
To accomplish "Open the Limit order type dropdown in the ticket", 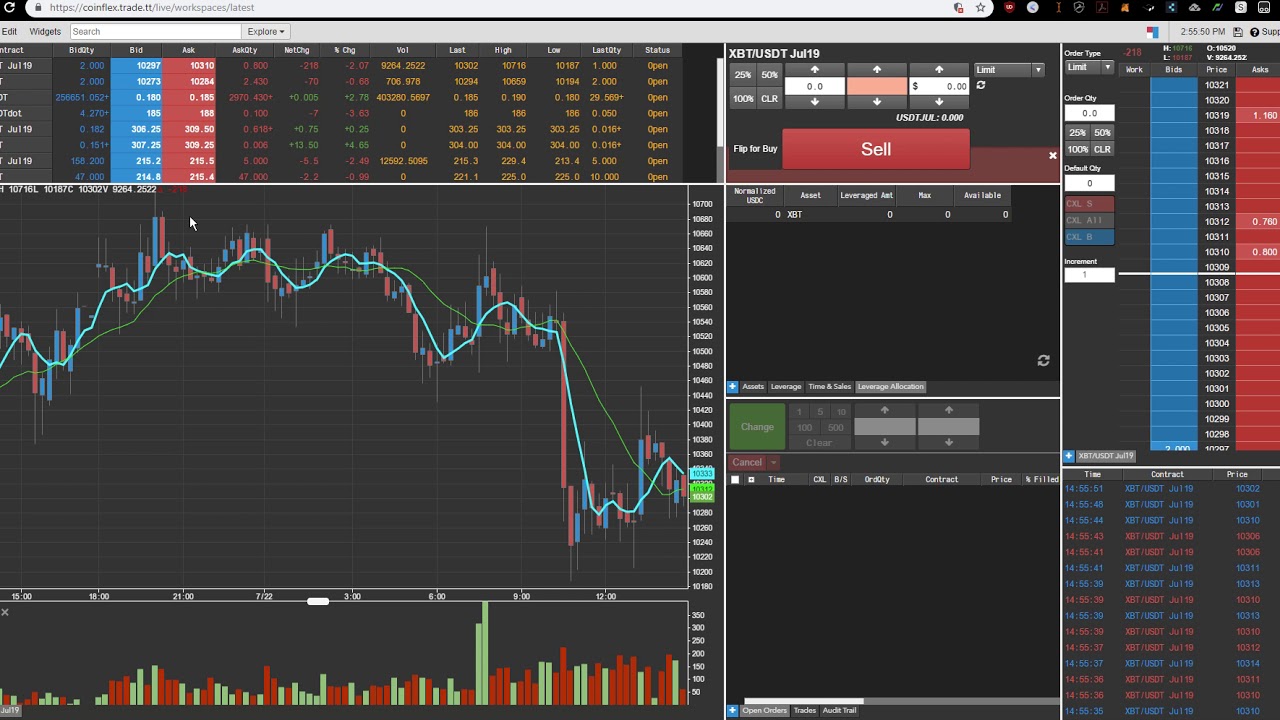I will (x=1009, y=70).
